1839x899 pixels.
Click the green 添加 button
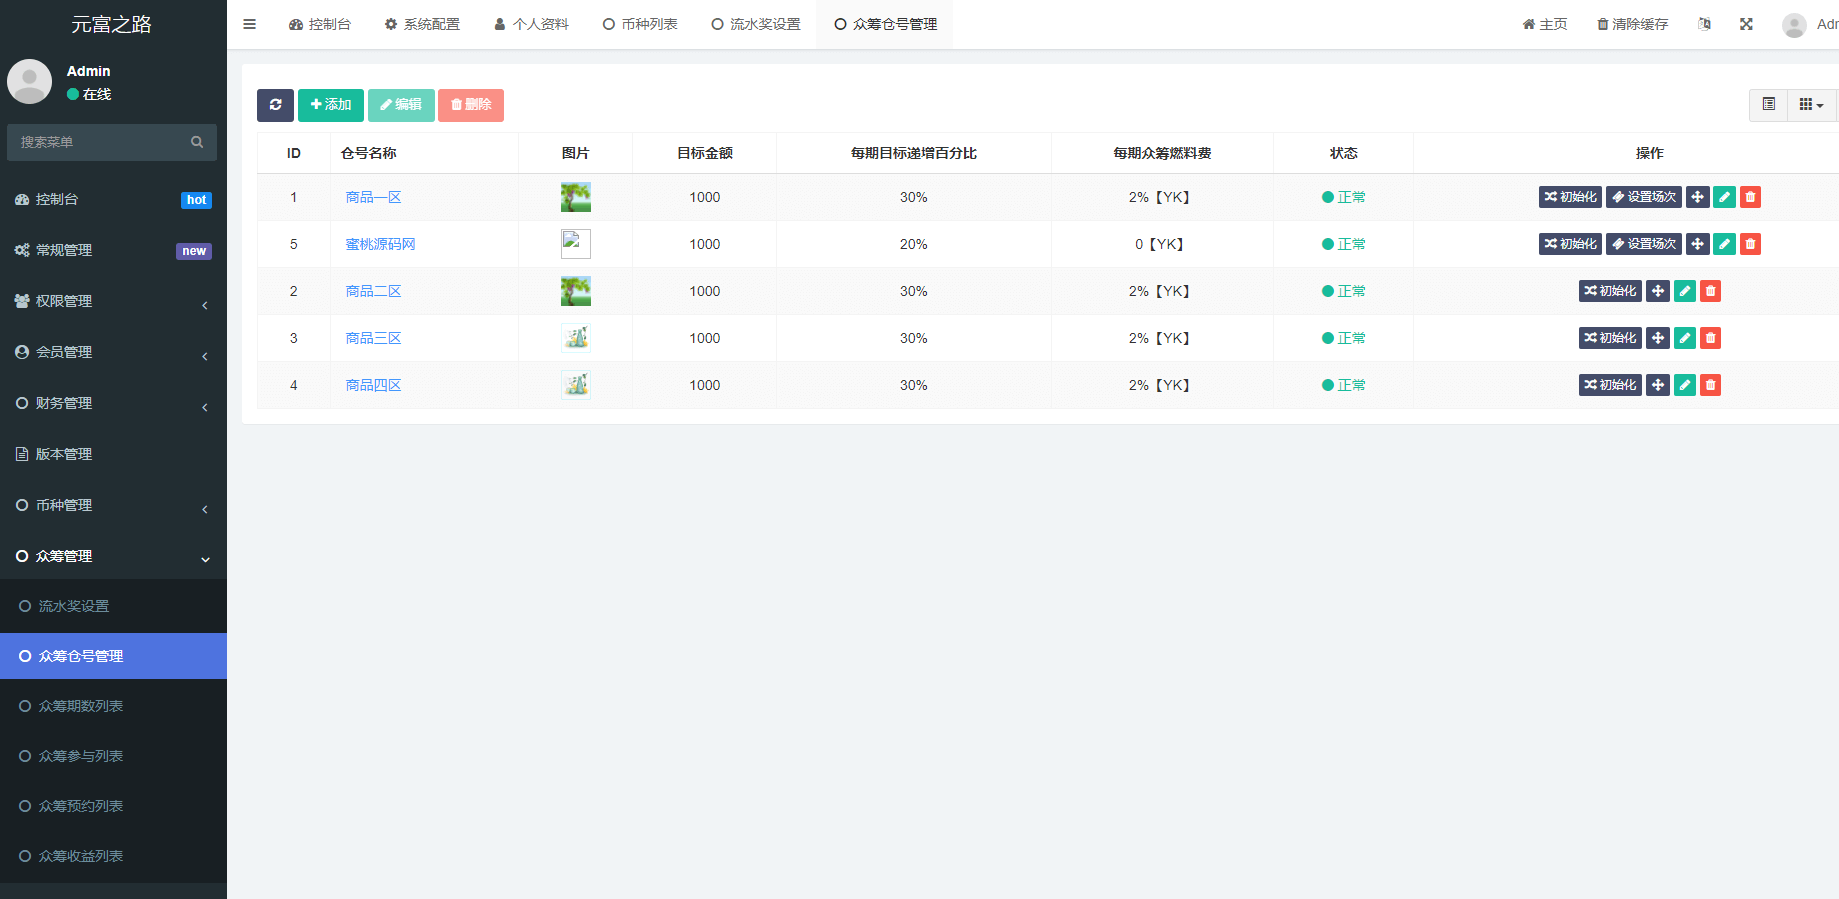click(x=331, y=105)
